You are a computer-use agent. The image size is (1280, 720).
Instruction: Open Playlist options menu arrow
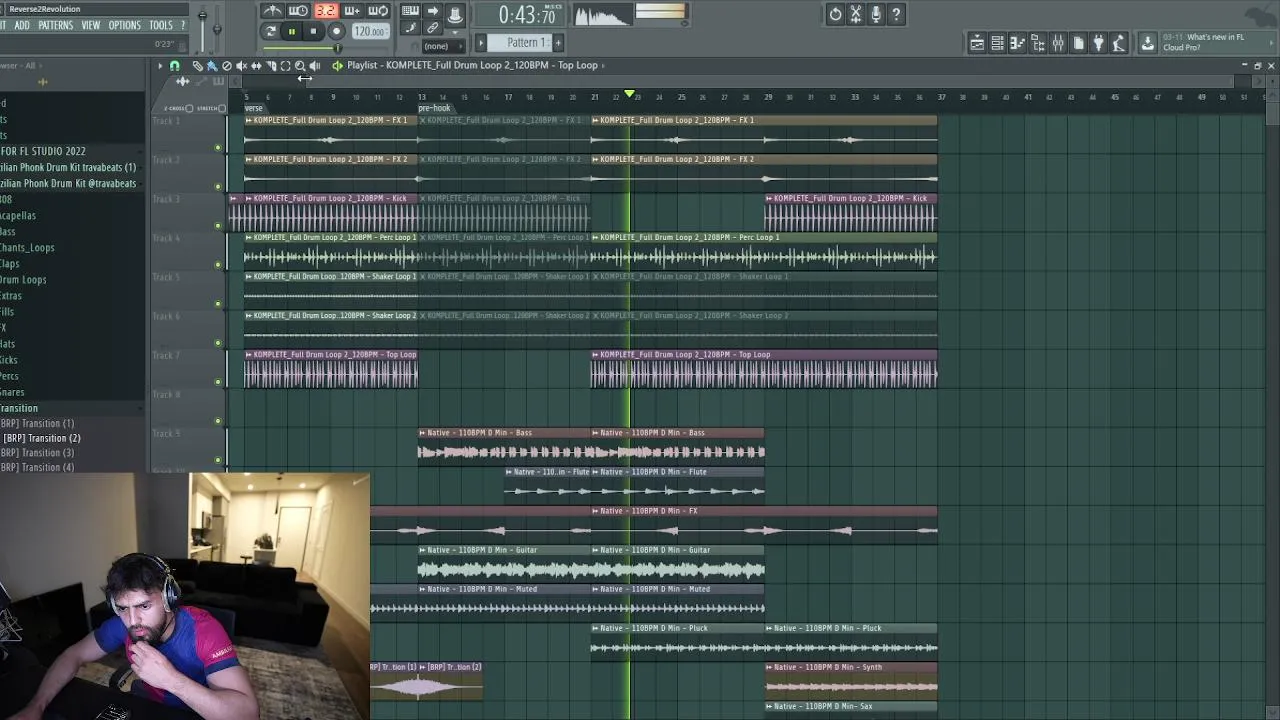(159, 66)
